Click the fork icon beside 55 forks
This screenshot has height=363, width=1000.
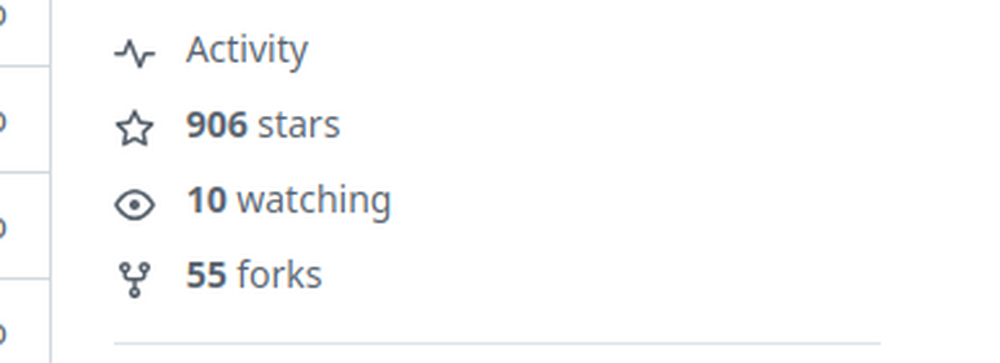(x=135, y=279)
